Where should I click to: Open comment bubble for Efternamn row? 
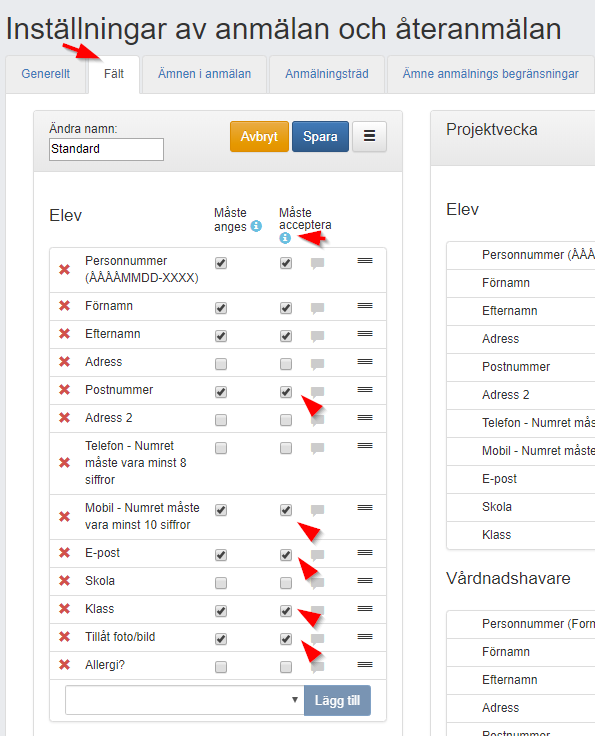click(318, 336)
